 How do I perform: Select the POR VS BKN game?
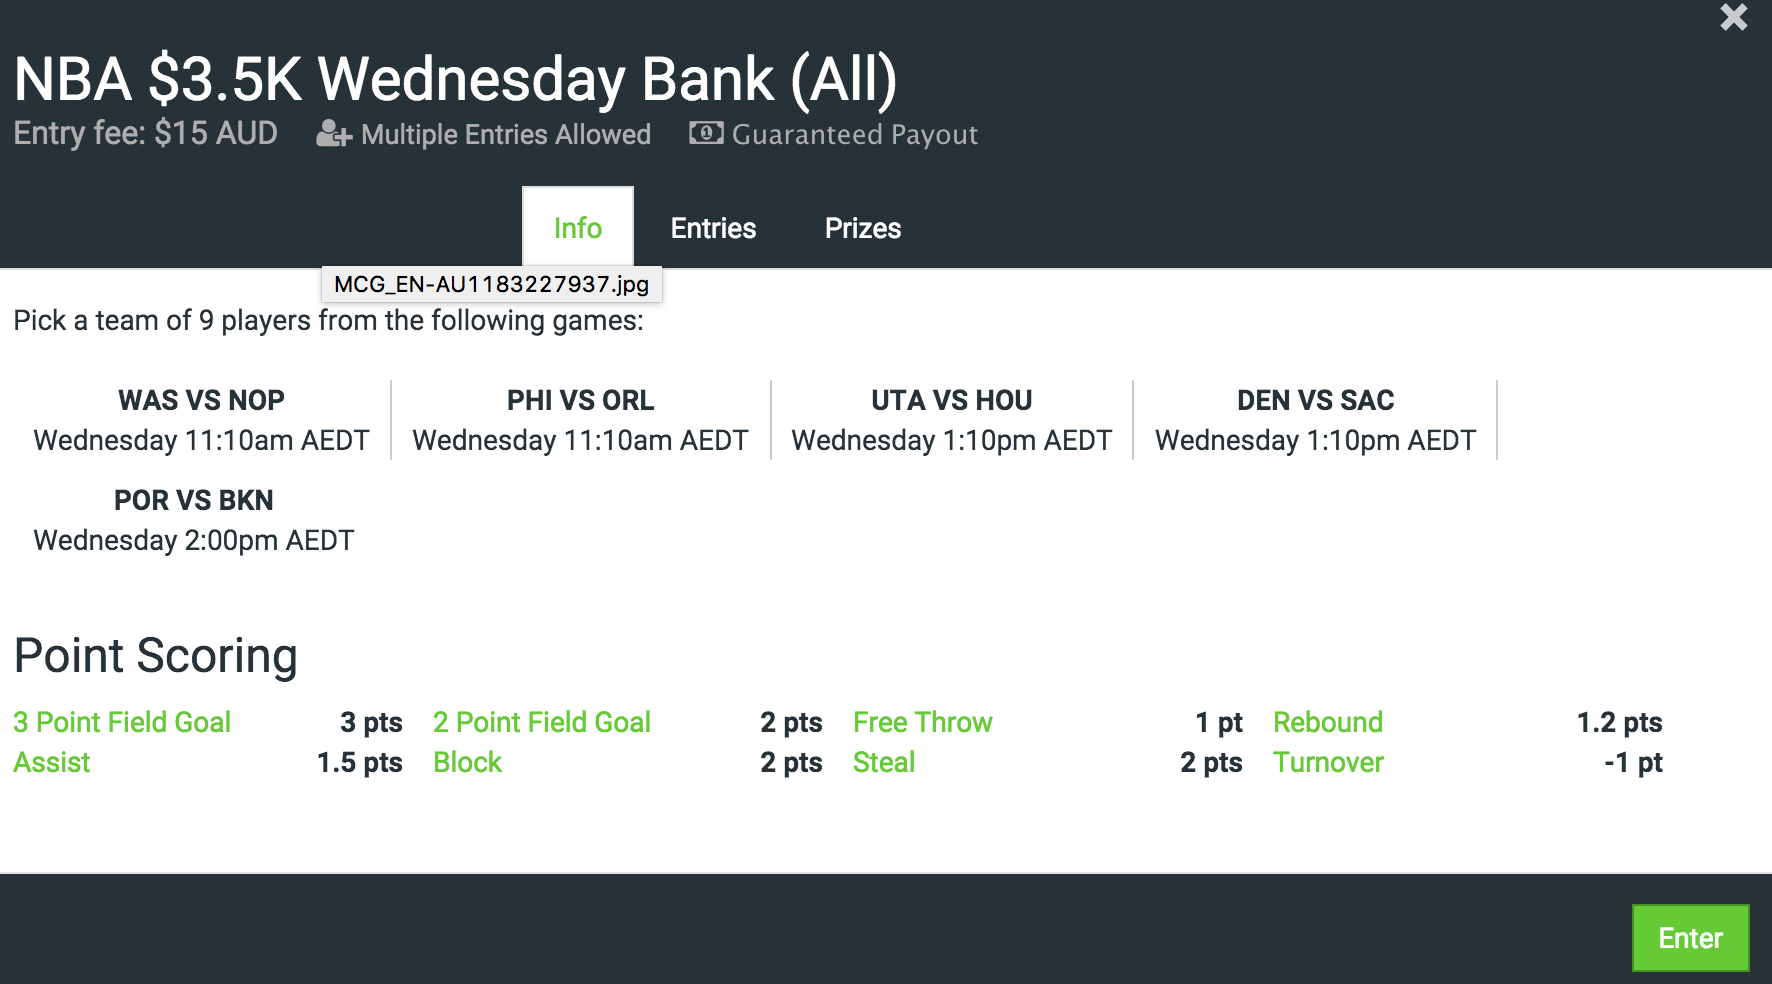pyautogui.click(x=194, y=520)
